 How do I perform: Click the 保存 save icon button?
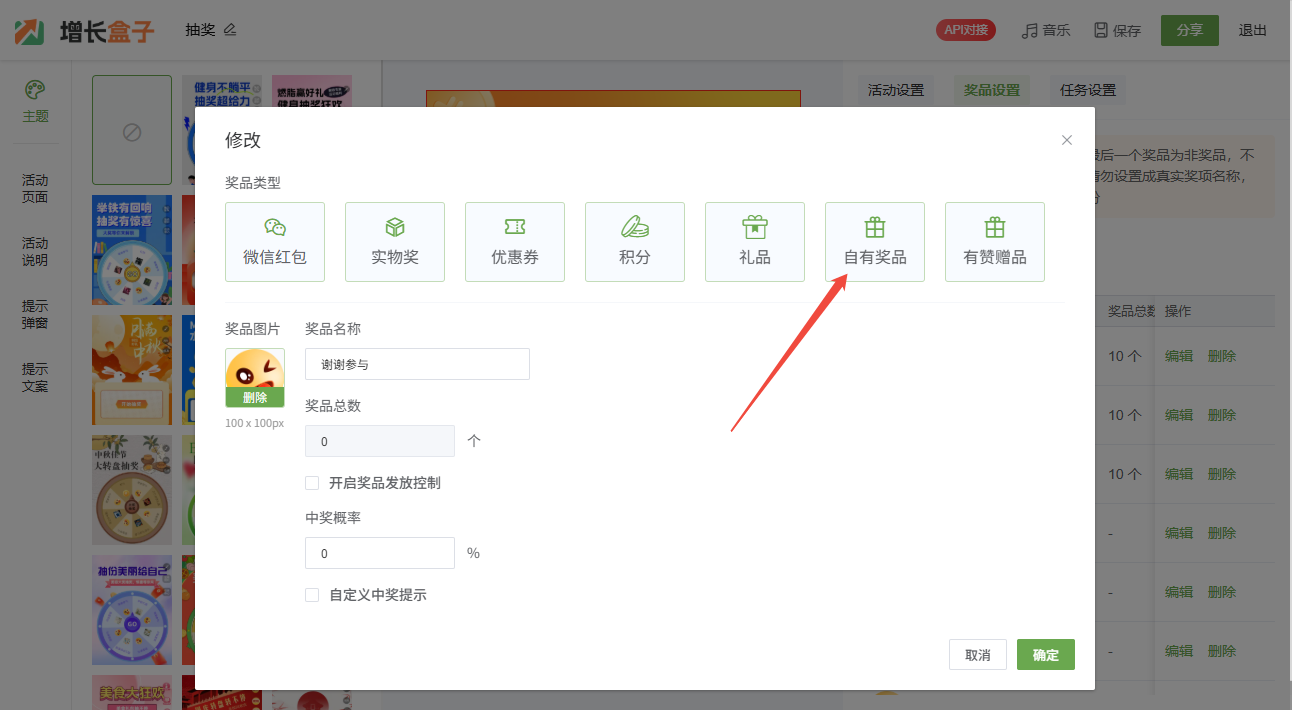point(1117,30)
